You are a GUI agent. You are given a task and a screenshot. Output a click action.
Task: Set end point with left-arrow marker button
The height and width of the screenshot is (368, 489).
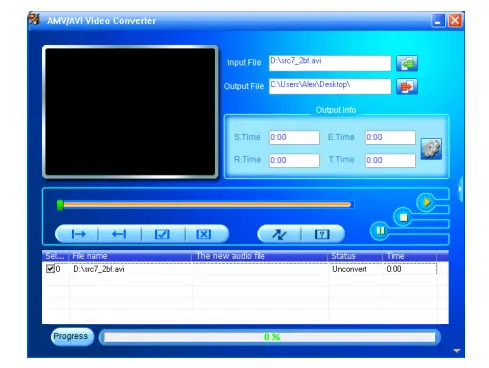tap(119, 234)
